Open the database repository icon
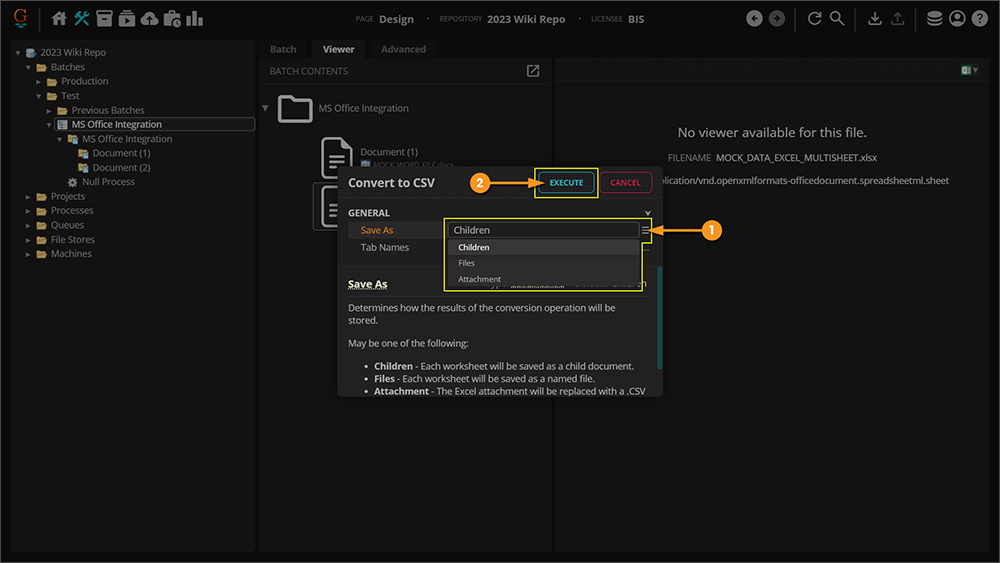Screen dimensions: 1000x563 pos(934,18)
